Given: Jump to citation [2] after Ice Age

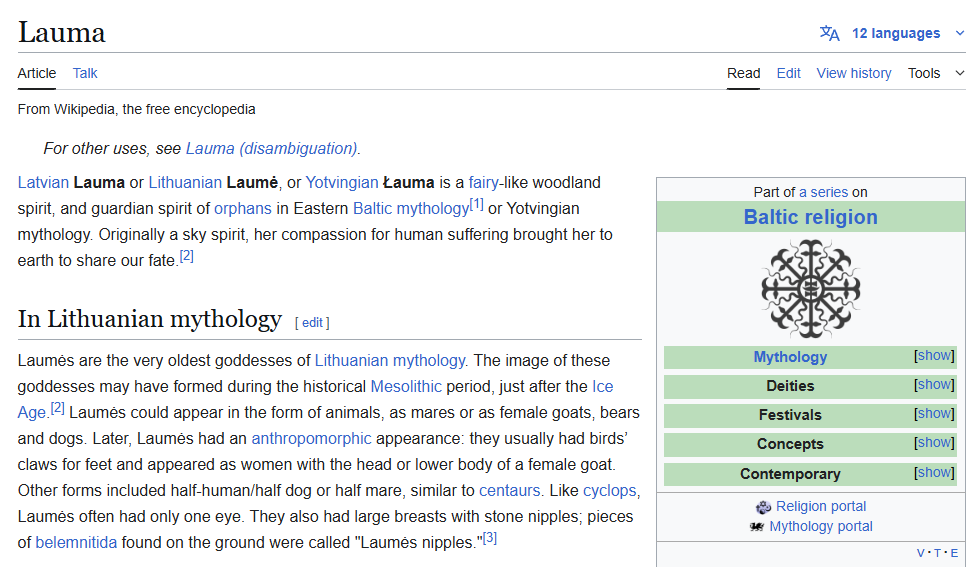Looking at the screenshot, I should 58,407.
